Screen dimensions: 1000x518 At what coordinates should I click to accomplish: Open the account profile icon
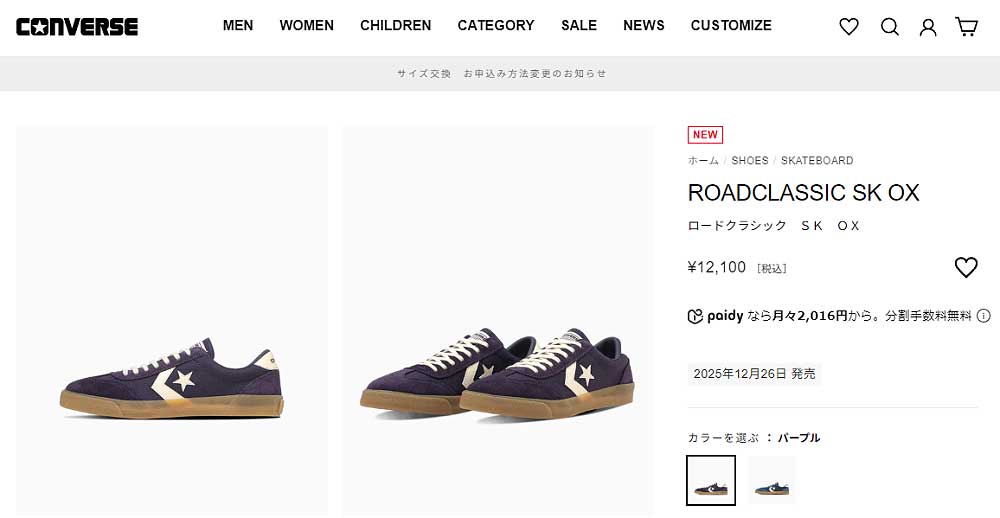tap(928, 27)
